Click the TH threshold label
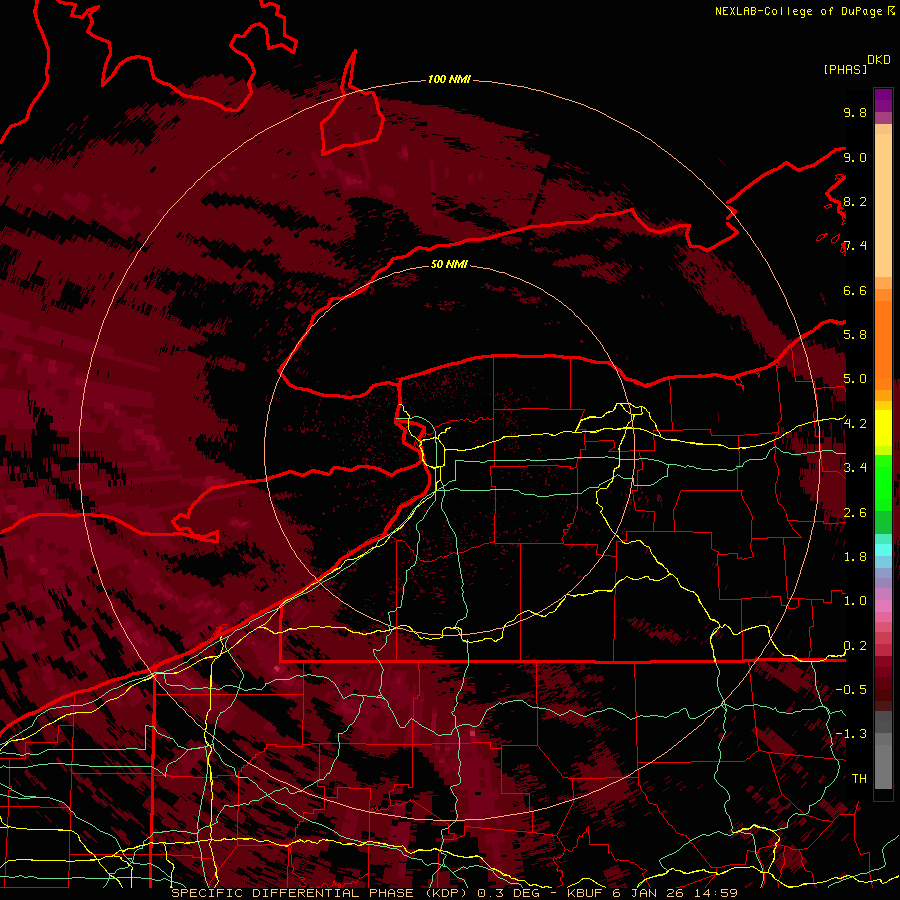 (x=859, y=779)
